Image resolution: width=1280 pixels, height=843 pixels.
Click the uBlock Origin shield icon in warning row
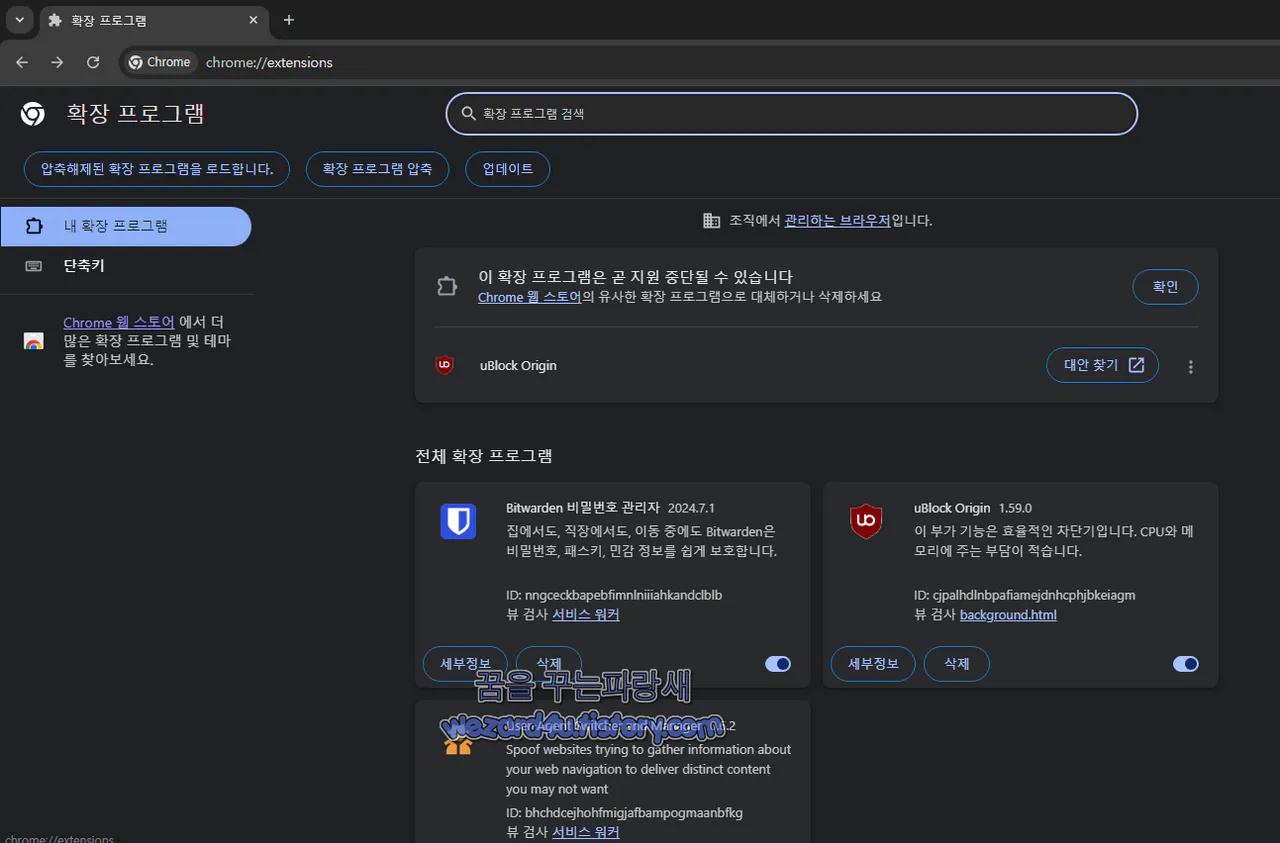[x=445, y=365]
